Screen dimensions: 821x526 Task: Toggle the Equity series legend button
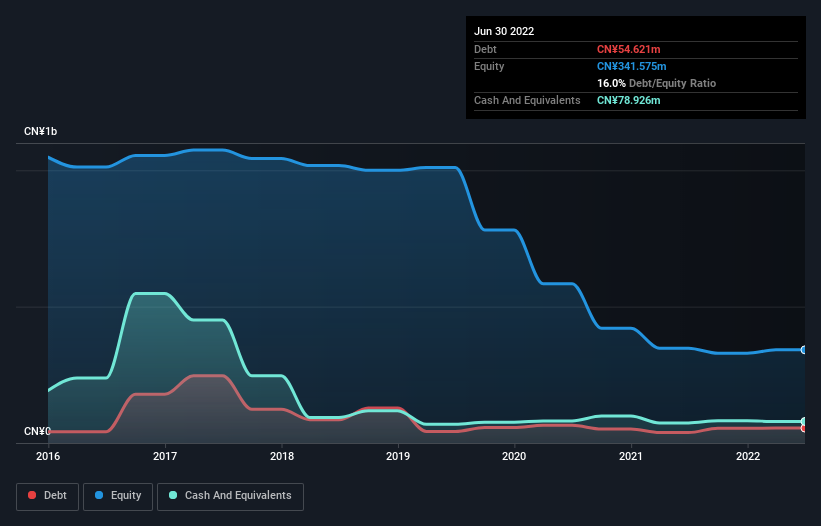[x=118, y=496]
